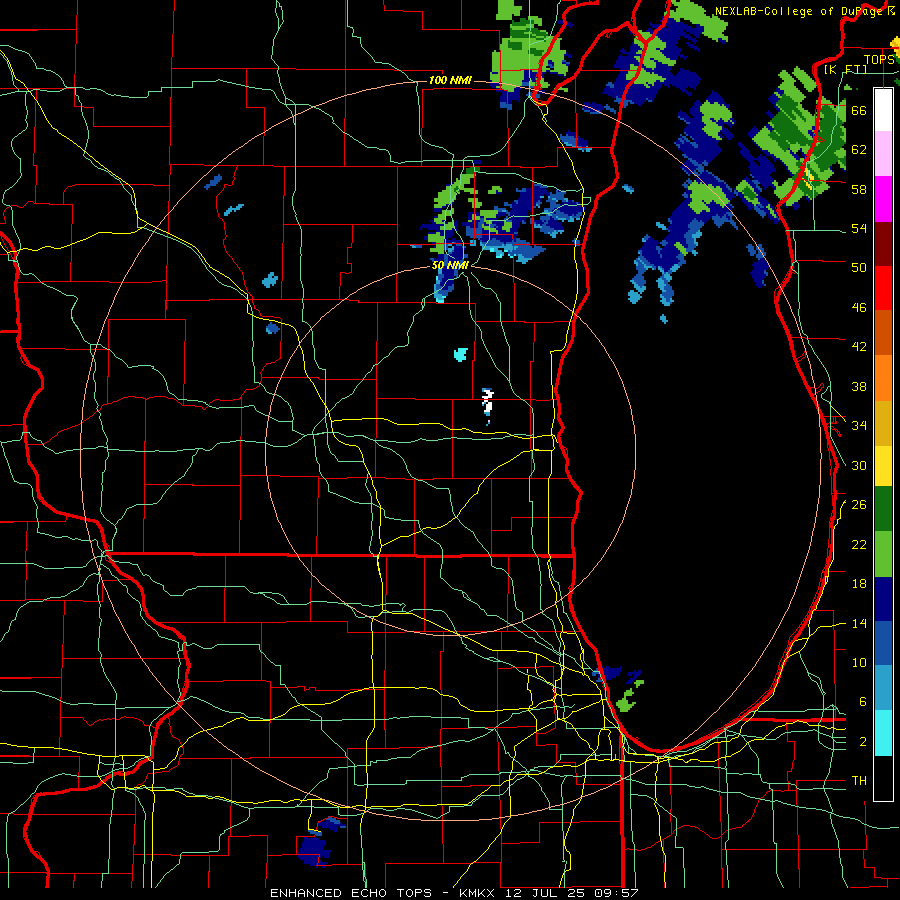Image resolution: width=900 pixels, height=900 pixels.
Task: Click the '46' legend value
Action: (x=859, y=308)
